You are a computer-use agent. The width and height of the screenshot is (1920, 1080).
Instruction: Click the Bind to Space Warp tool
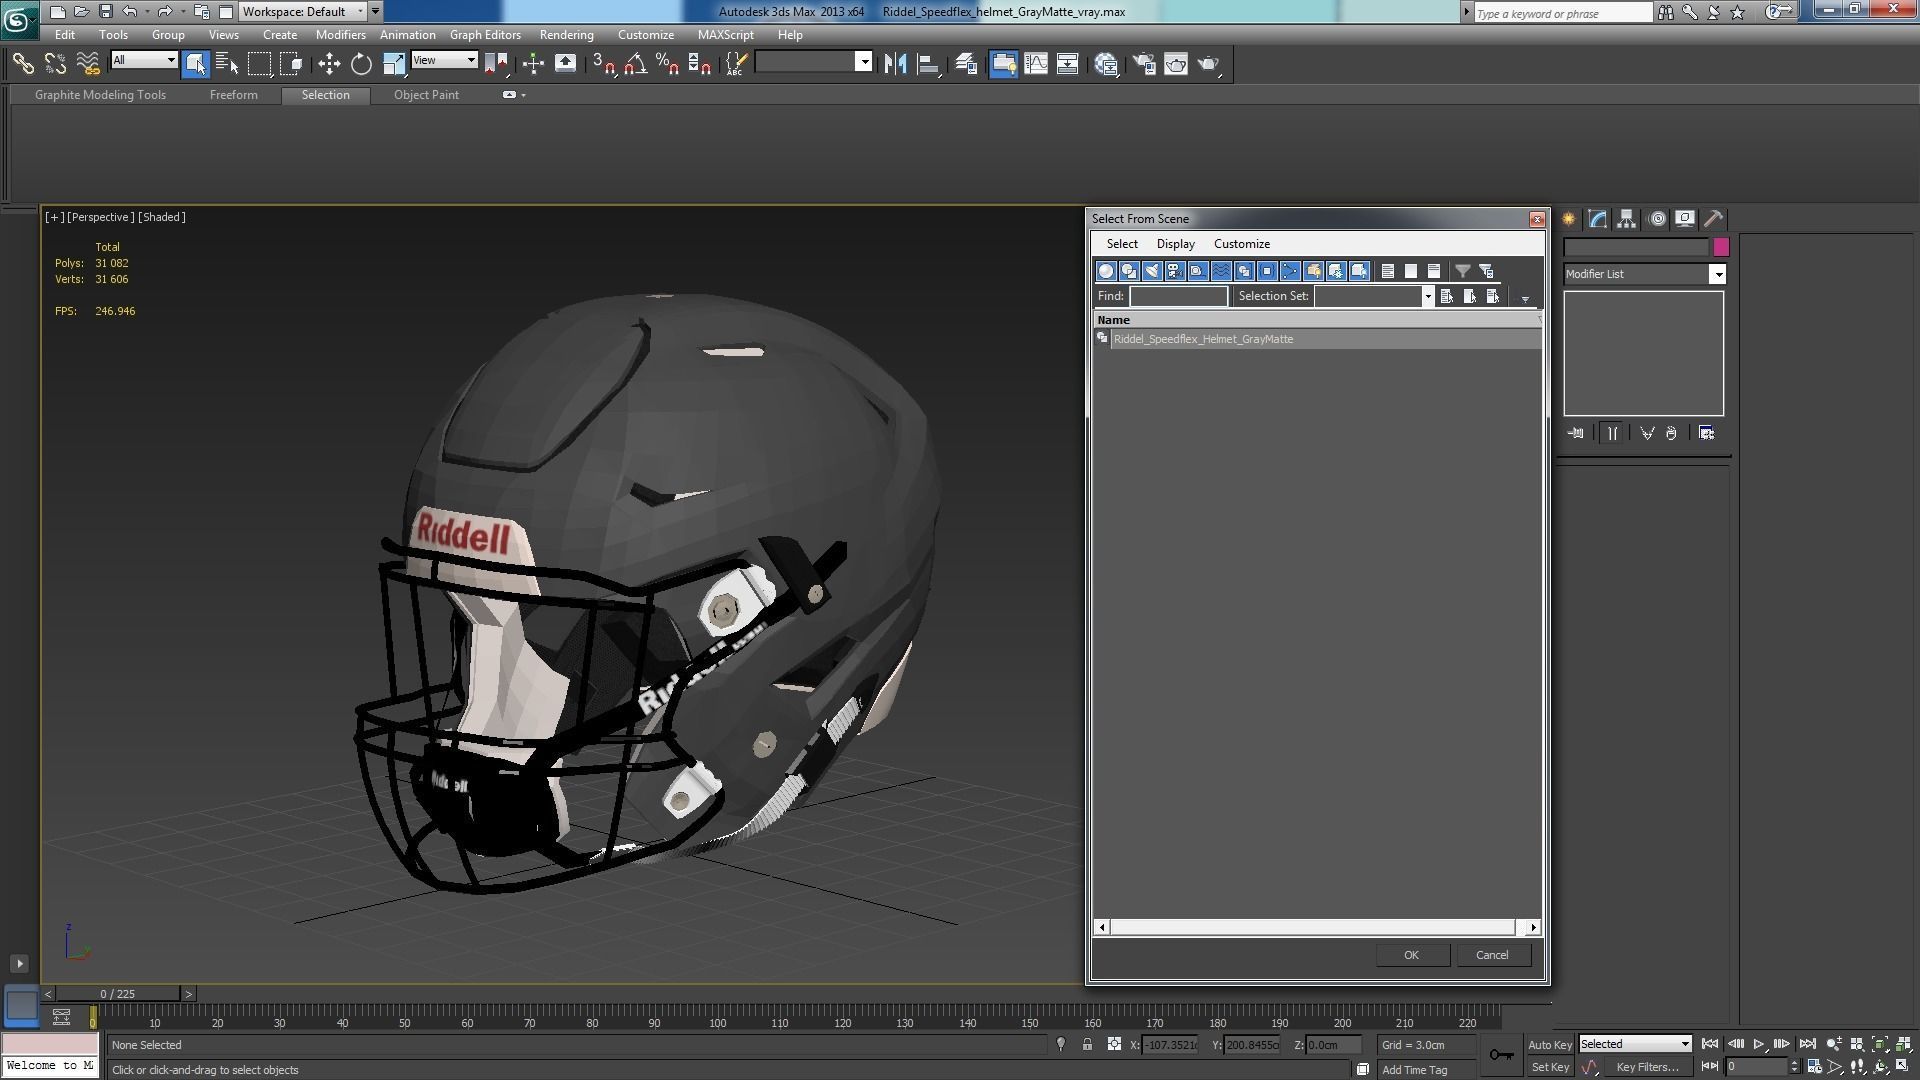(88, 64)
